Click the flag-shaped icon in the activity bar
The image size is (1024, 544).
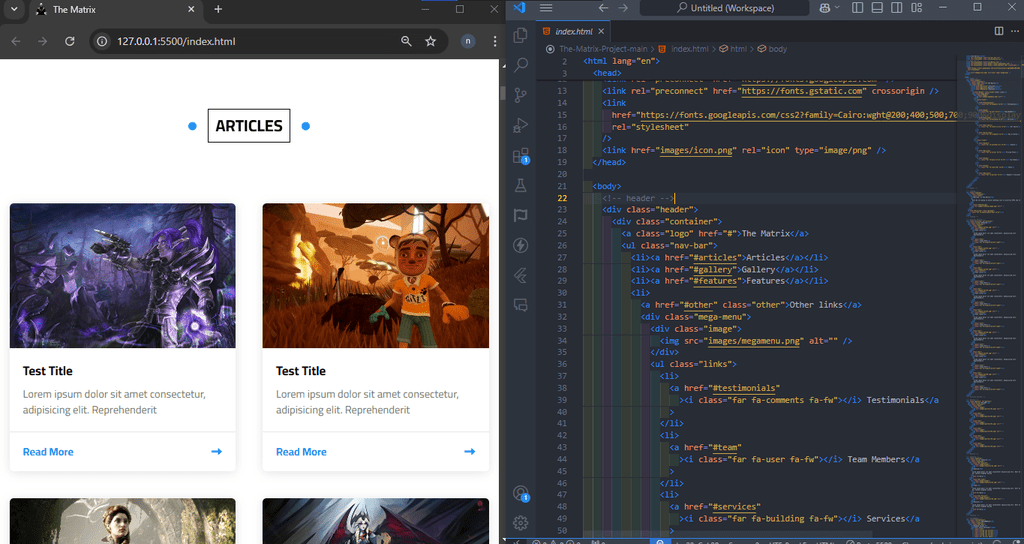520,216
